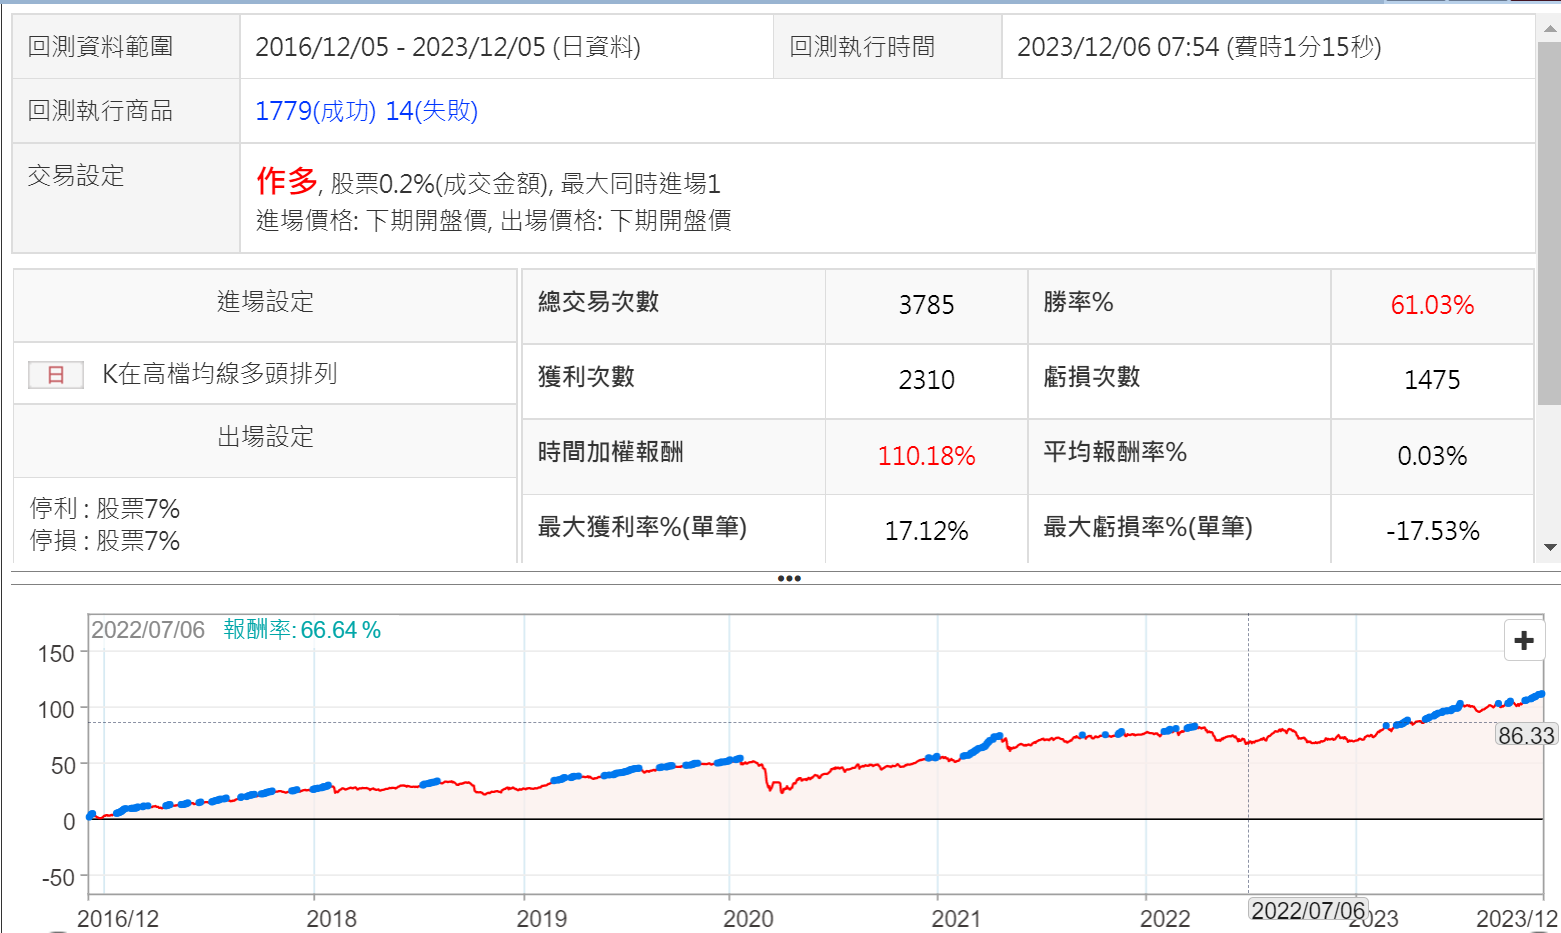Click the 2020 label on chart axis
Screen dimensions: 1561x933
pyautogui.click(x=748, y=918)
